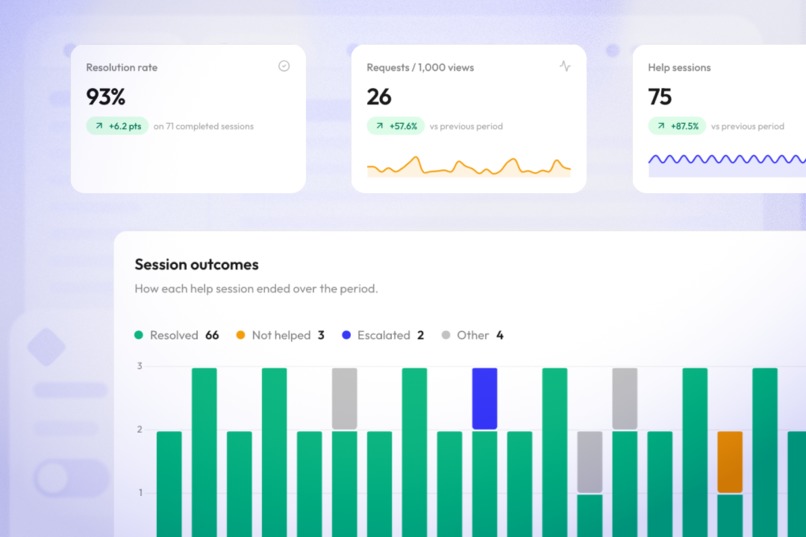806x537 pixels.
Task: Click the Other count 4
Action: pyautogui.click(x=500, y=335)
